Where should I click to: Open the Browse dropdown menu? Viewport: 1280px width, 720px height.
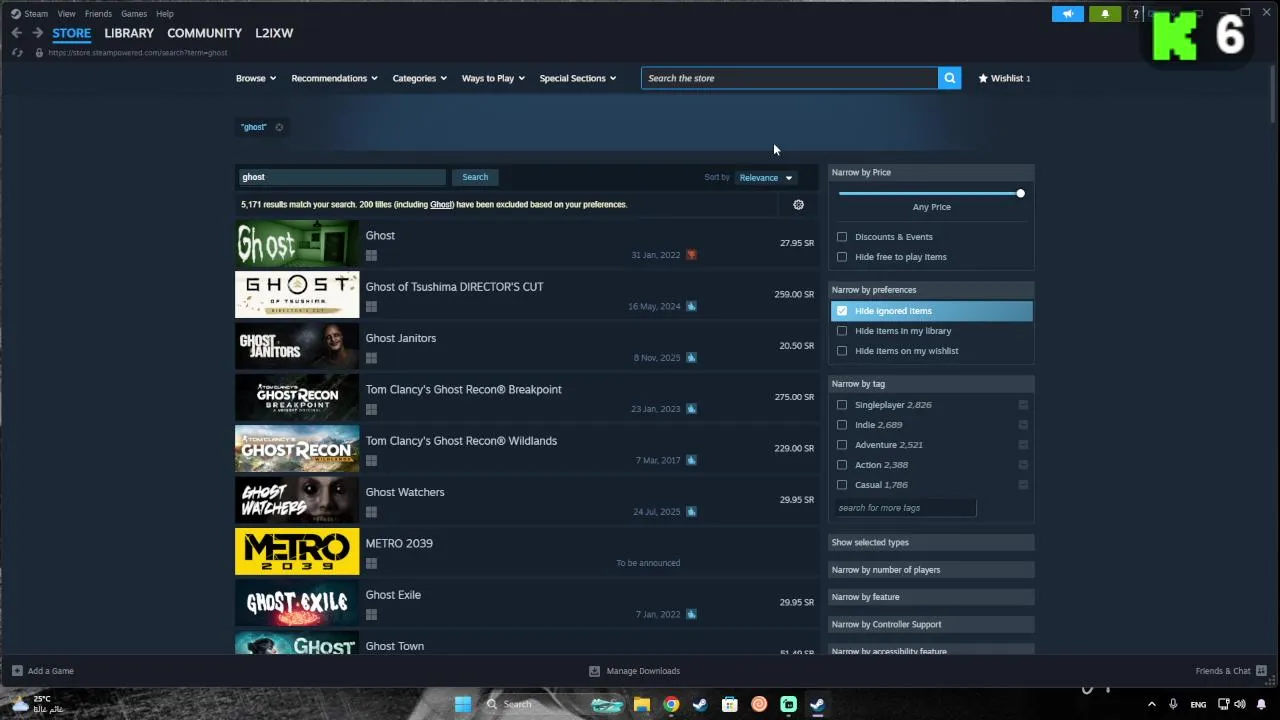256,78
